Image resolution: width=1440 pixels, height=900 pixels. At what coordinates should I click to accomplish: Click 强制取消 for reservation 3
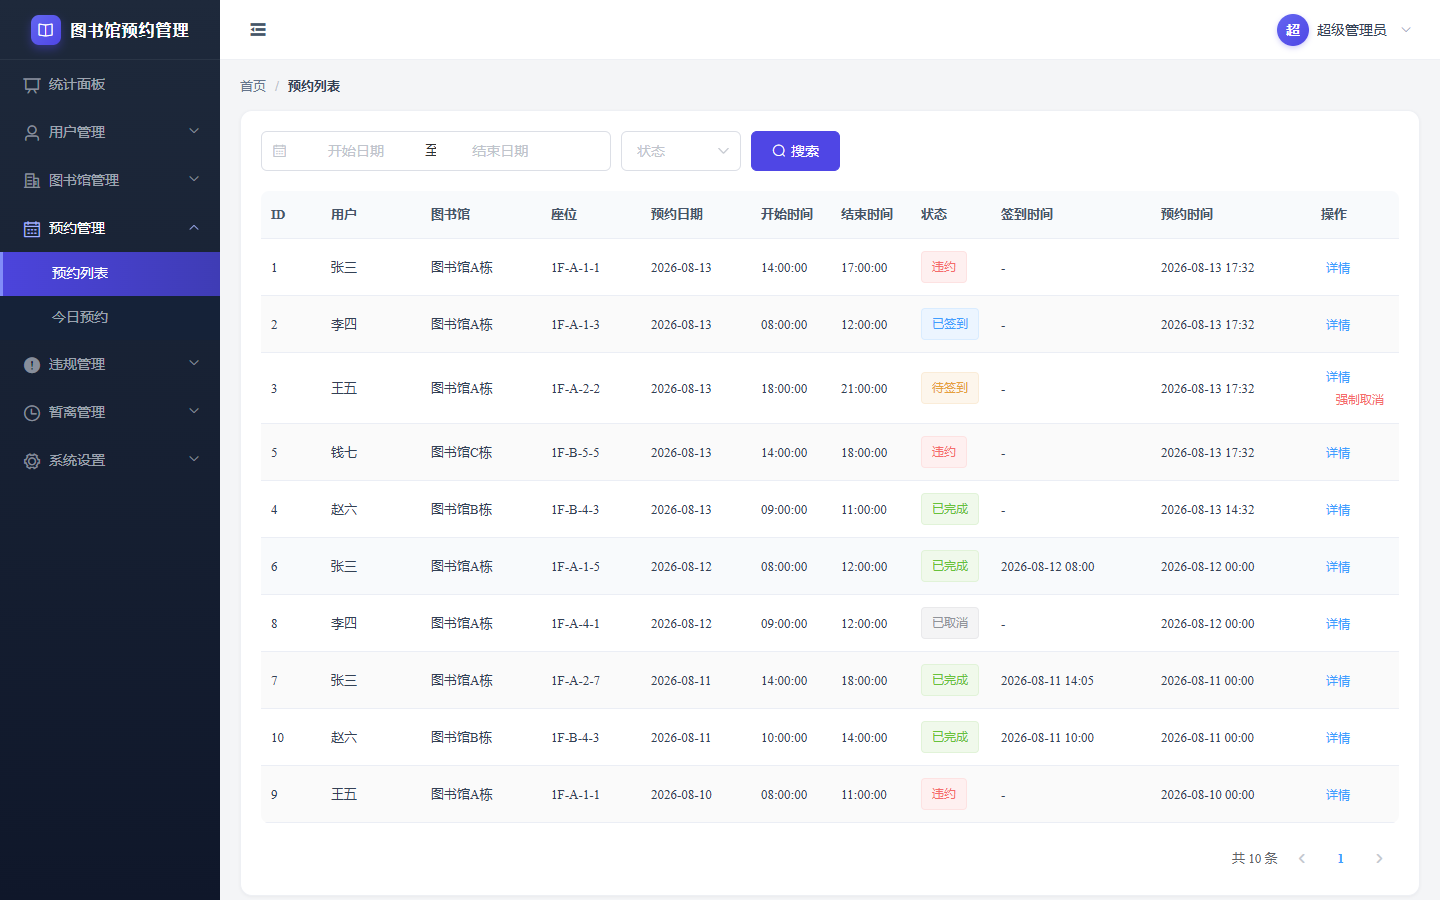click(1359, 400)
